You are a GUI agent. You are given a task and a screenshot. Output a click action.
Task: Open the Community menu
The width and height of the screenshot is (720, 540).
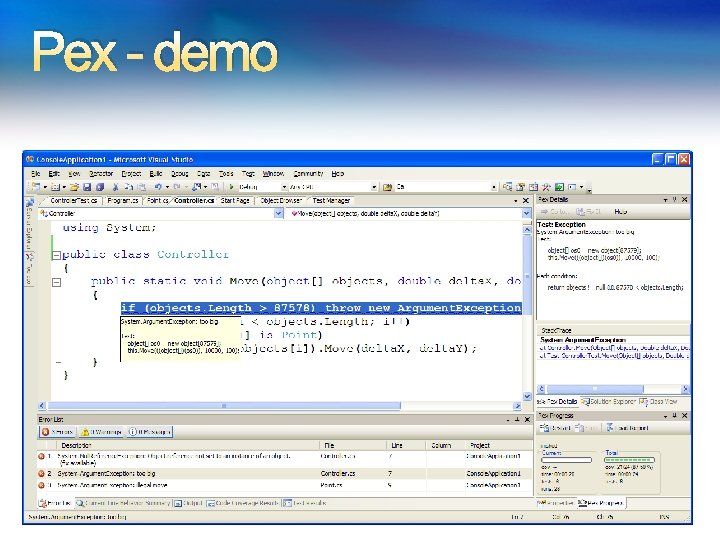[x=308, y=174]
